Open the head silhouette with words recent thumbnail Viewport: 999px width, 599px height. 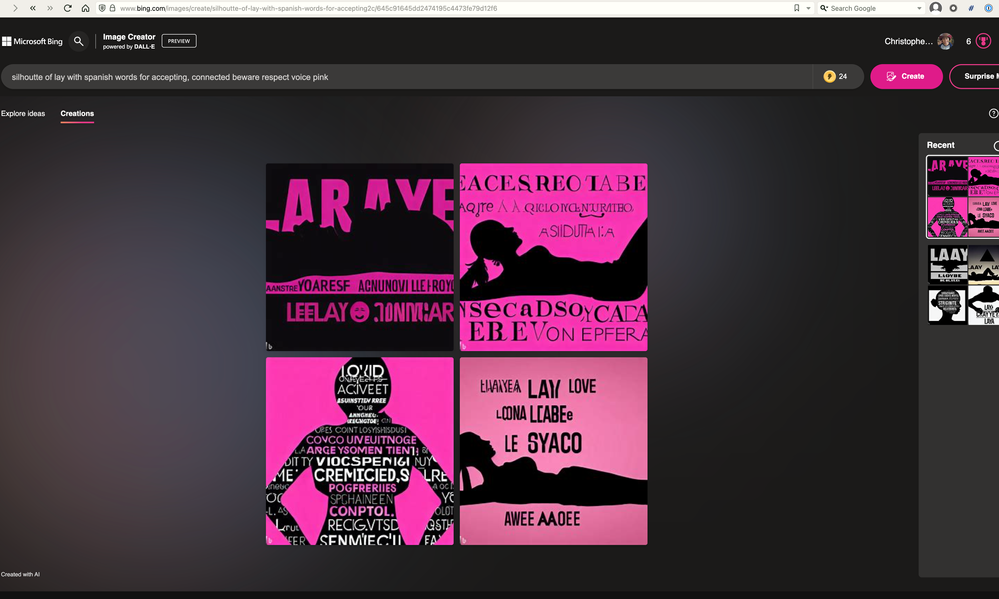[948, 305]
